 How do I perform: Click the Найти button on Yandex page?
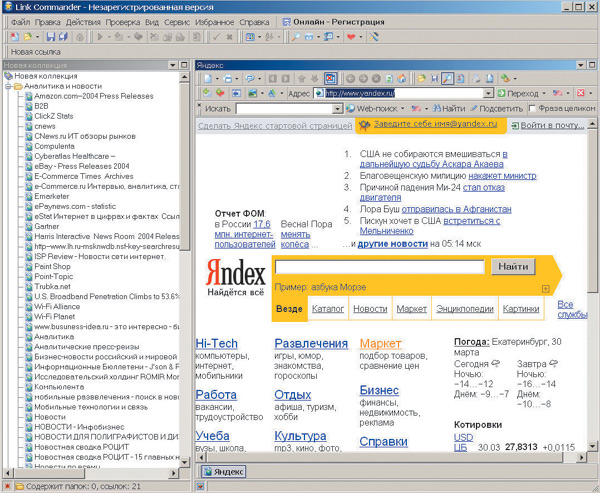coord(513,266)
